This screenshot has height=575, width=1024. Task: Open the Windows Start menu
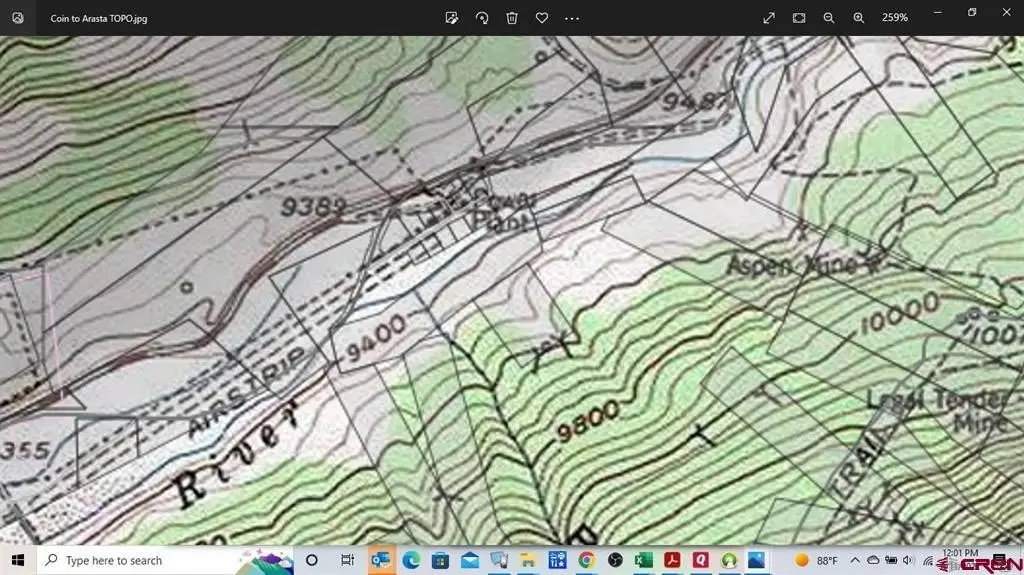(x=18, y=561)
